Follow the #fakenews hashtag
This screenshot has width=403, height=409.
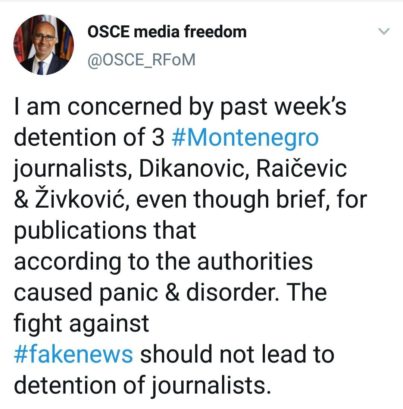73,354
